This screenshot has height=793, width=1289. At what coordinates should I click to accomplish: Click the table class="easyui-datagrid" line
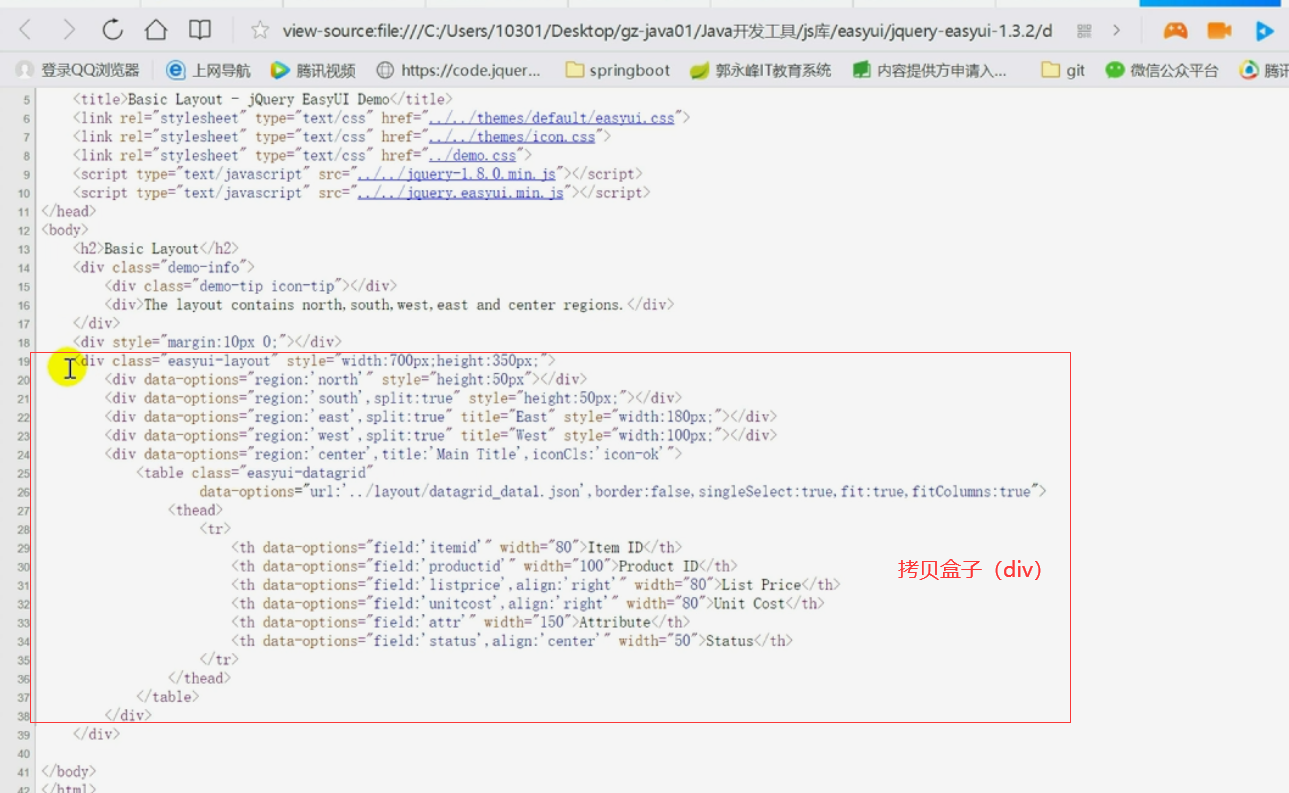[x=255, y=473]
